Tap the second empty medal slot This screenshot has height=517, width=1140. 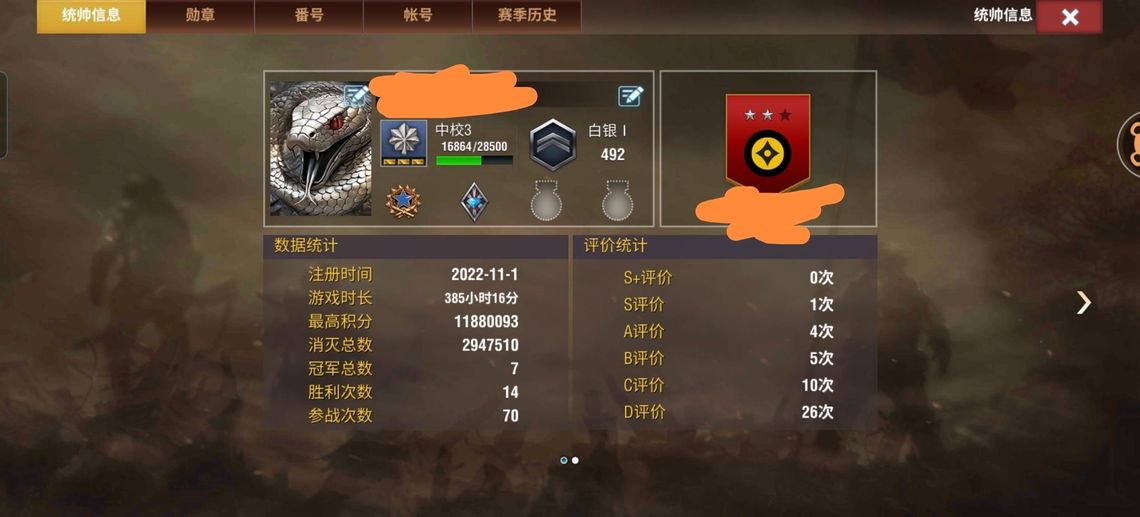point(617,201)
